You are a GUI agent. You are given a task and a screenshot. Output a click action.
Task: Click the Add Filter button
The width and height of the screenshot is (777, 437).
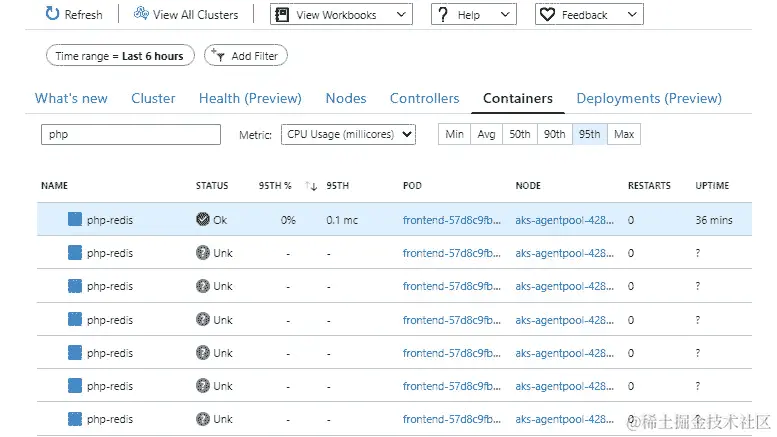(246, 55)
